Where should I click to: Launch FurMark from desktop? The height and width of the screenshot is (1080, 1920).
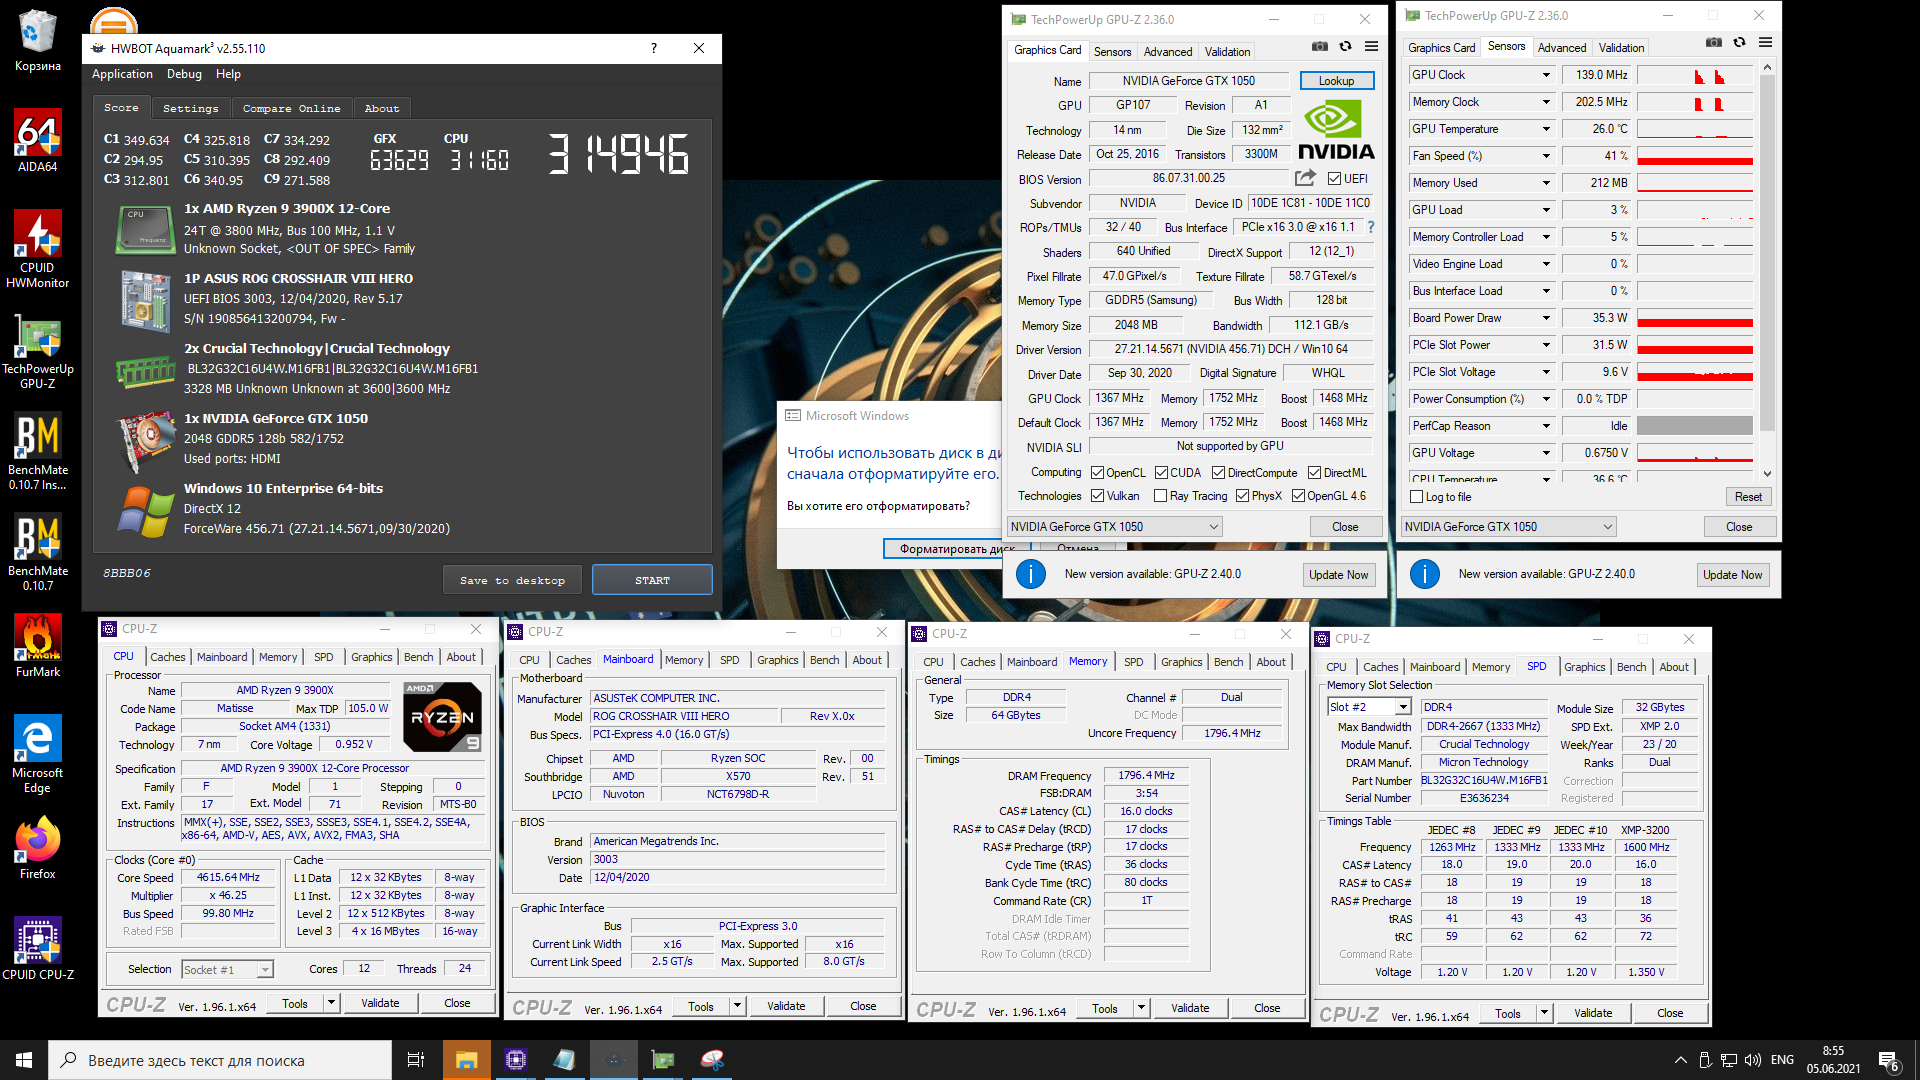point(37,646)
